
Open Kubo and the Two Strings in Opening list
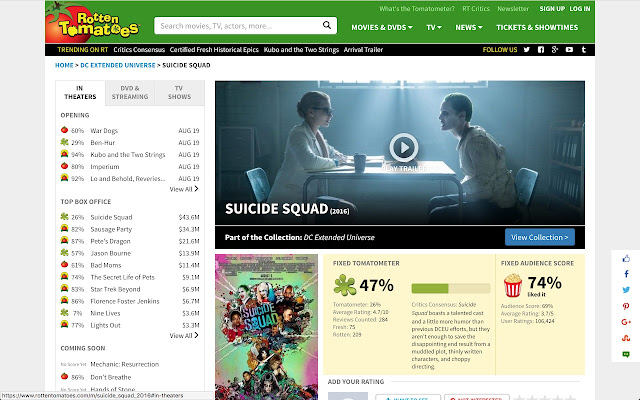pyautogui.click(x=128, y=155)
